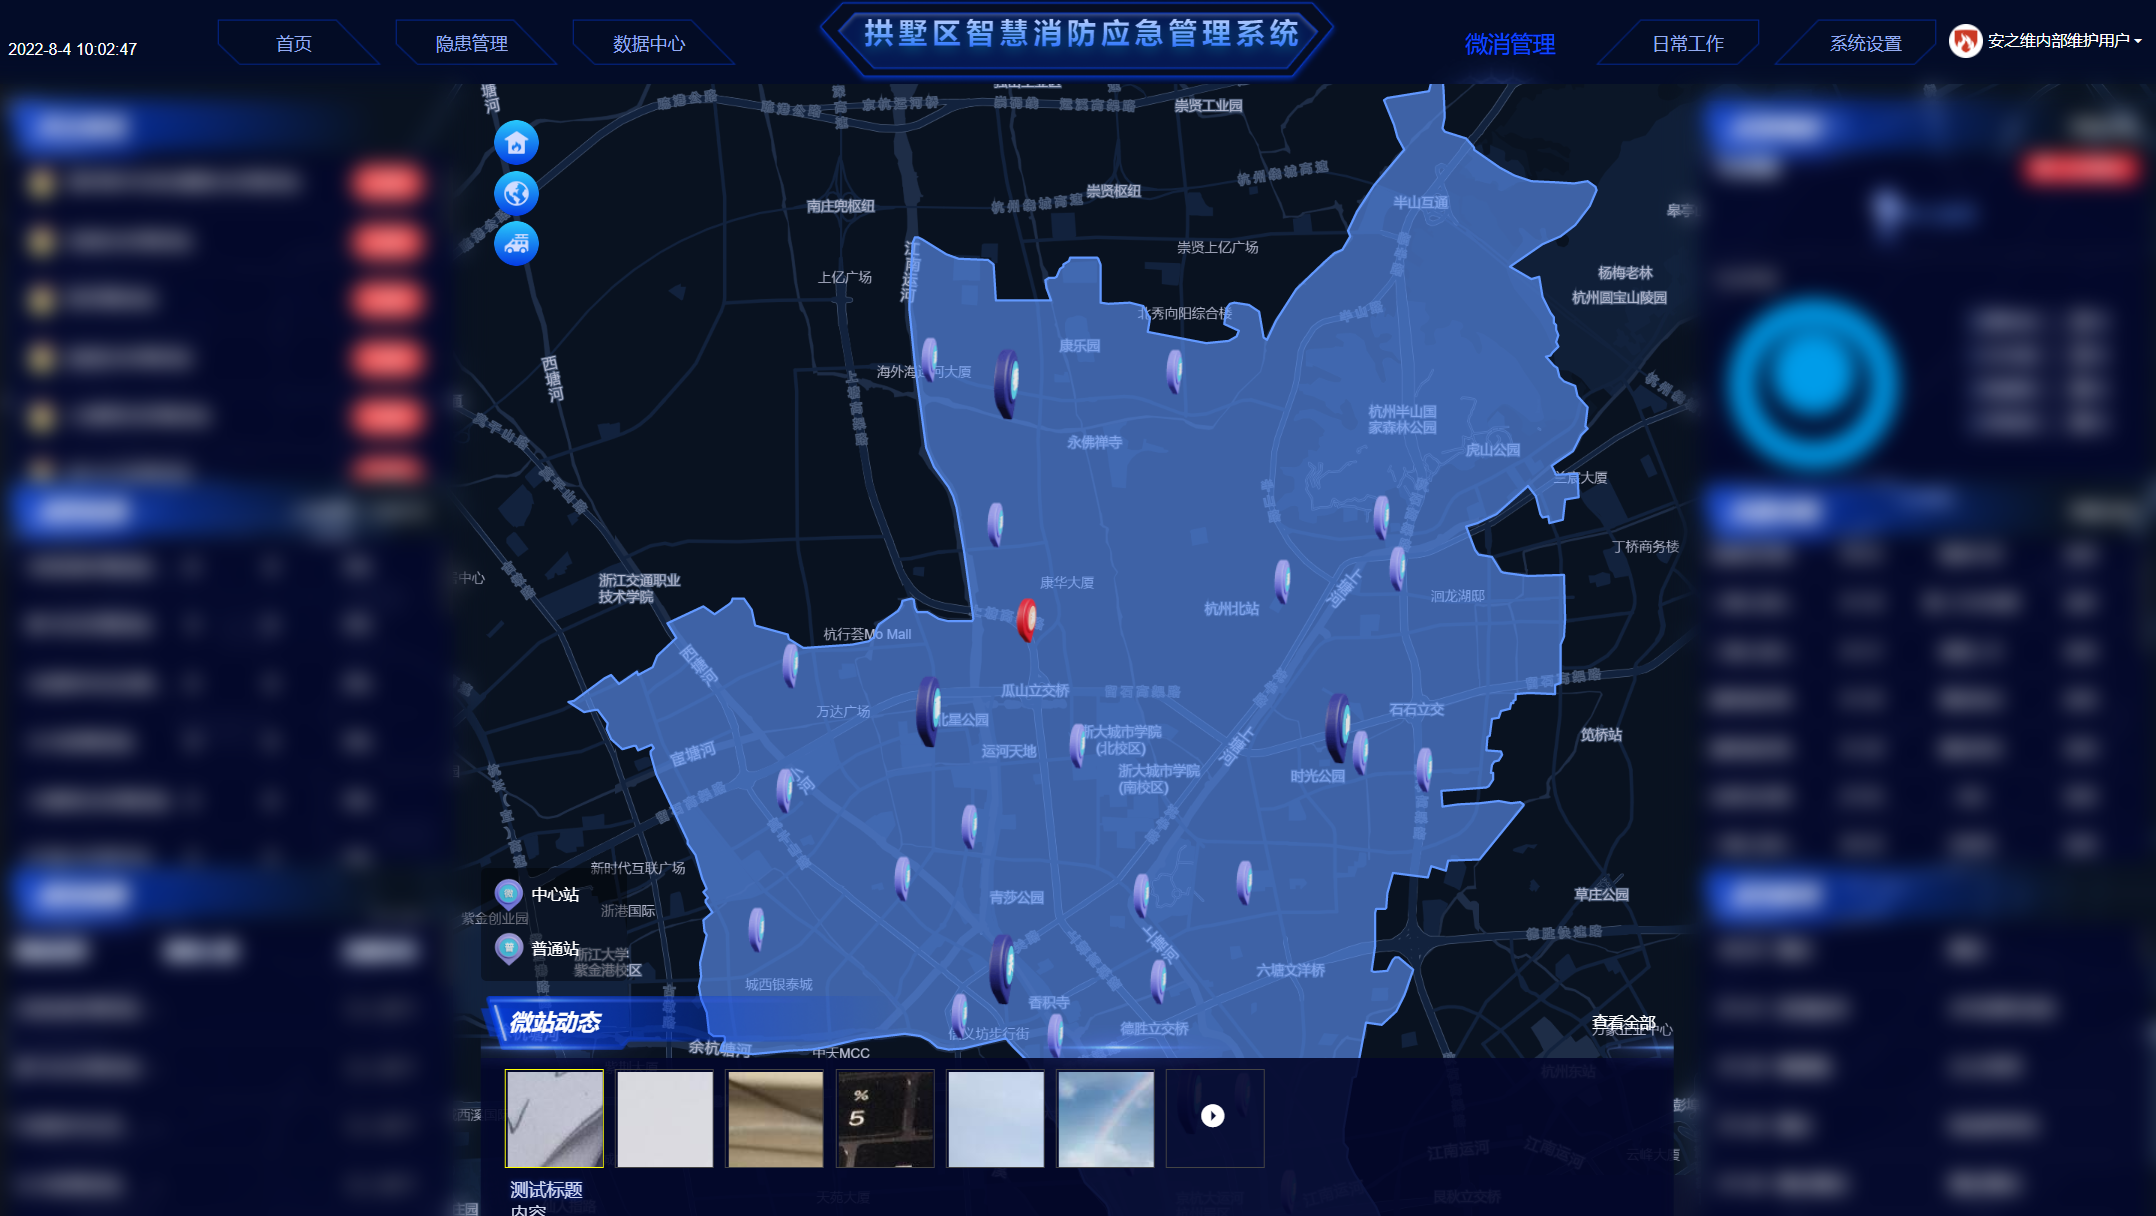Open the rainbow sky thumbnail
This screenshot has width=2156, height=1216.
pos(1106,1118)
